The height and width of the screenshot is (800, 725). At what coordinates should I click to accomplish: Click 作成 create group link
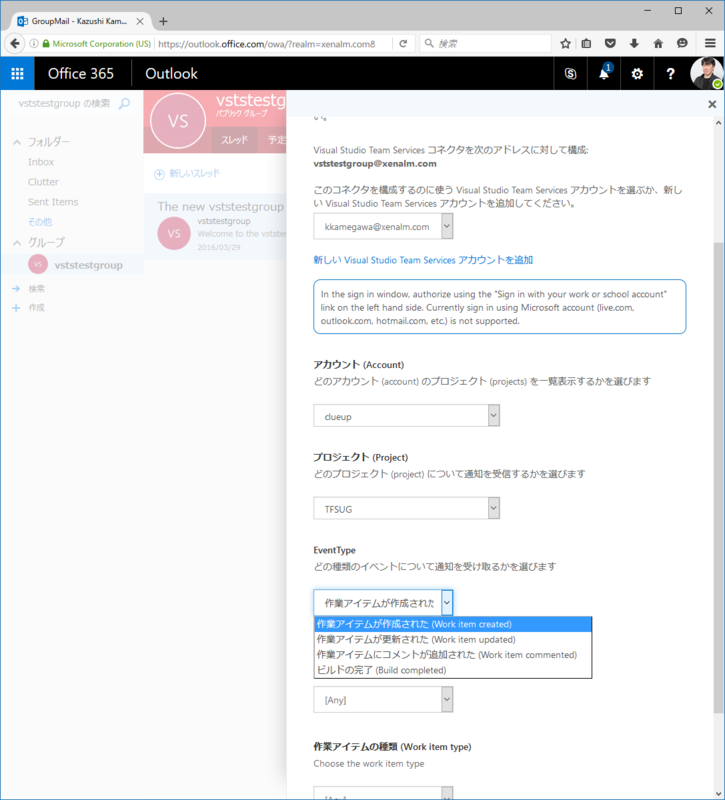point(36,308)
